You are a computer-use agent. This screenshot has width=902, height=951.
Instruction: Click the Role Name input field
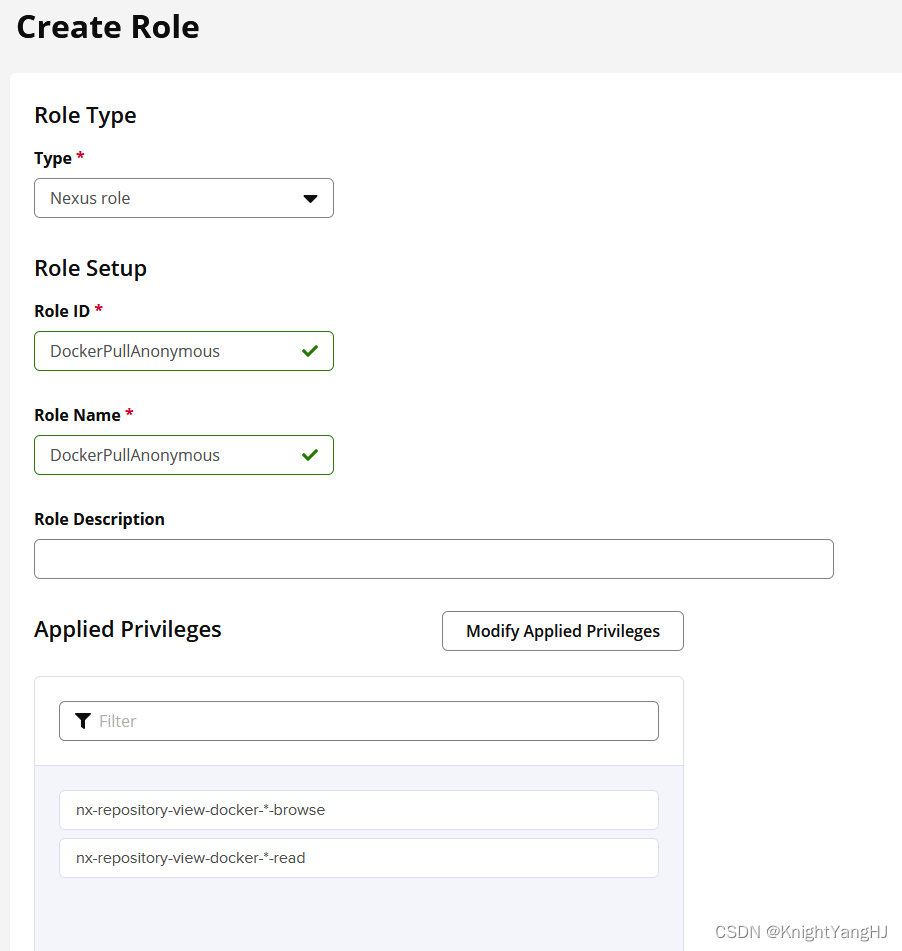point(184,455)
